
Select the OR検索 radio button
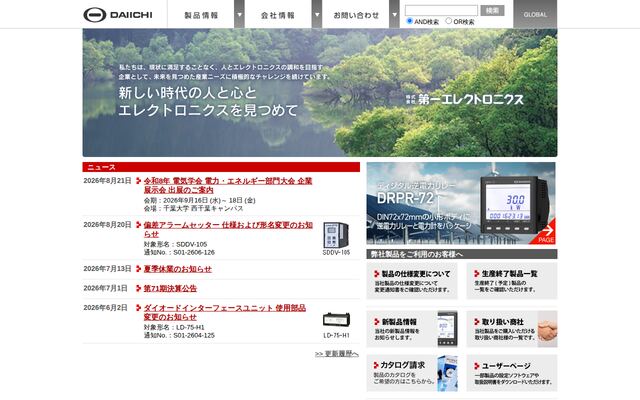tap(449, 21)
